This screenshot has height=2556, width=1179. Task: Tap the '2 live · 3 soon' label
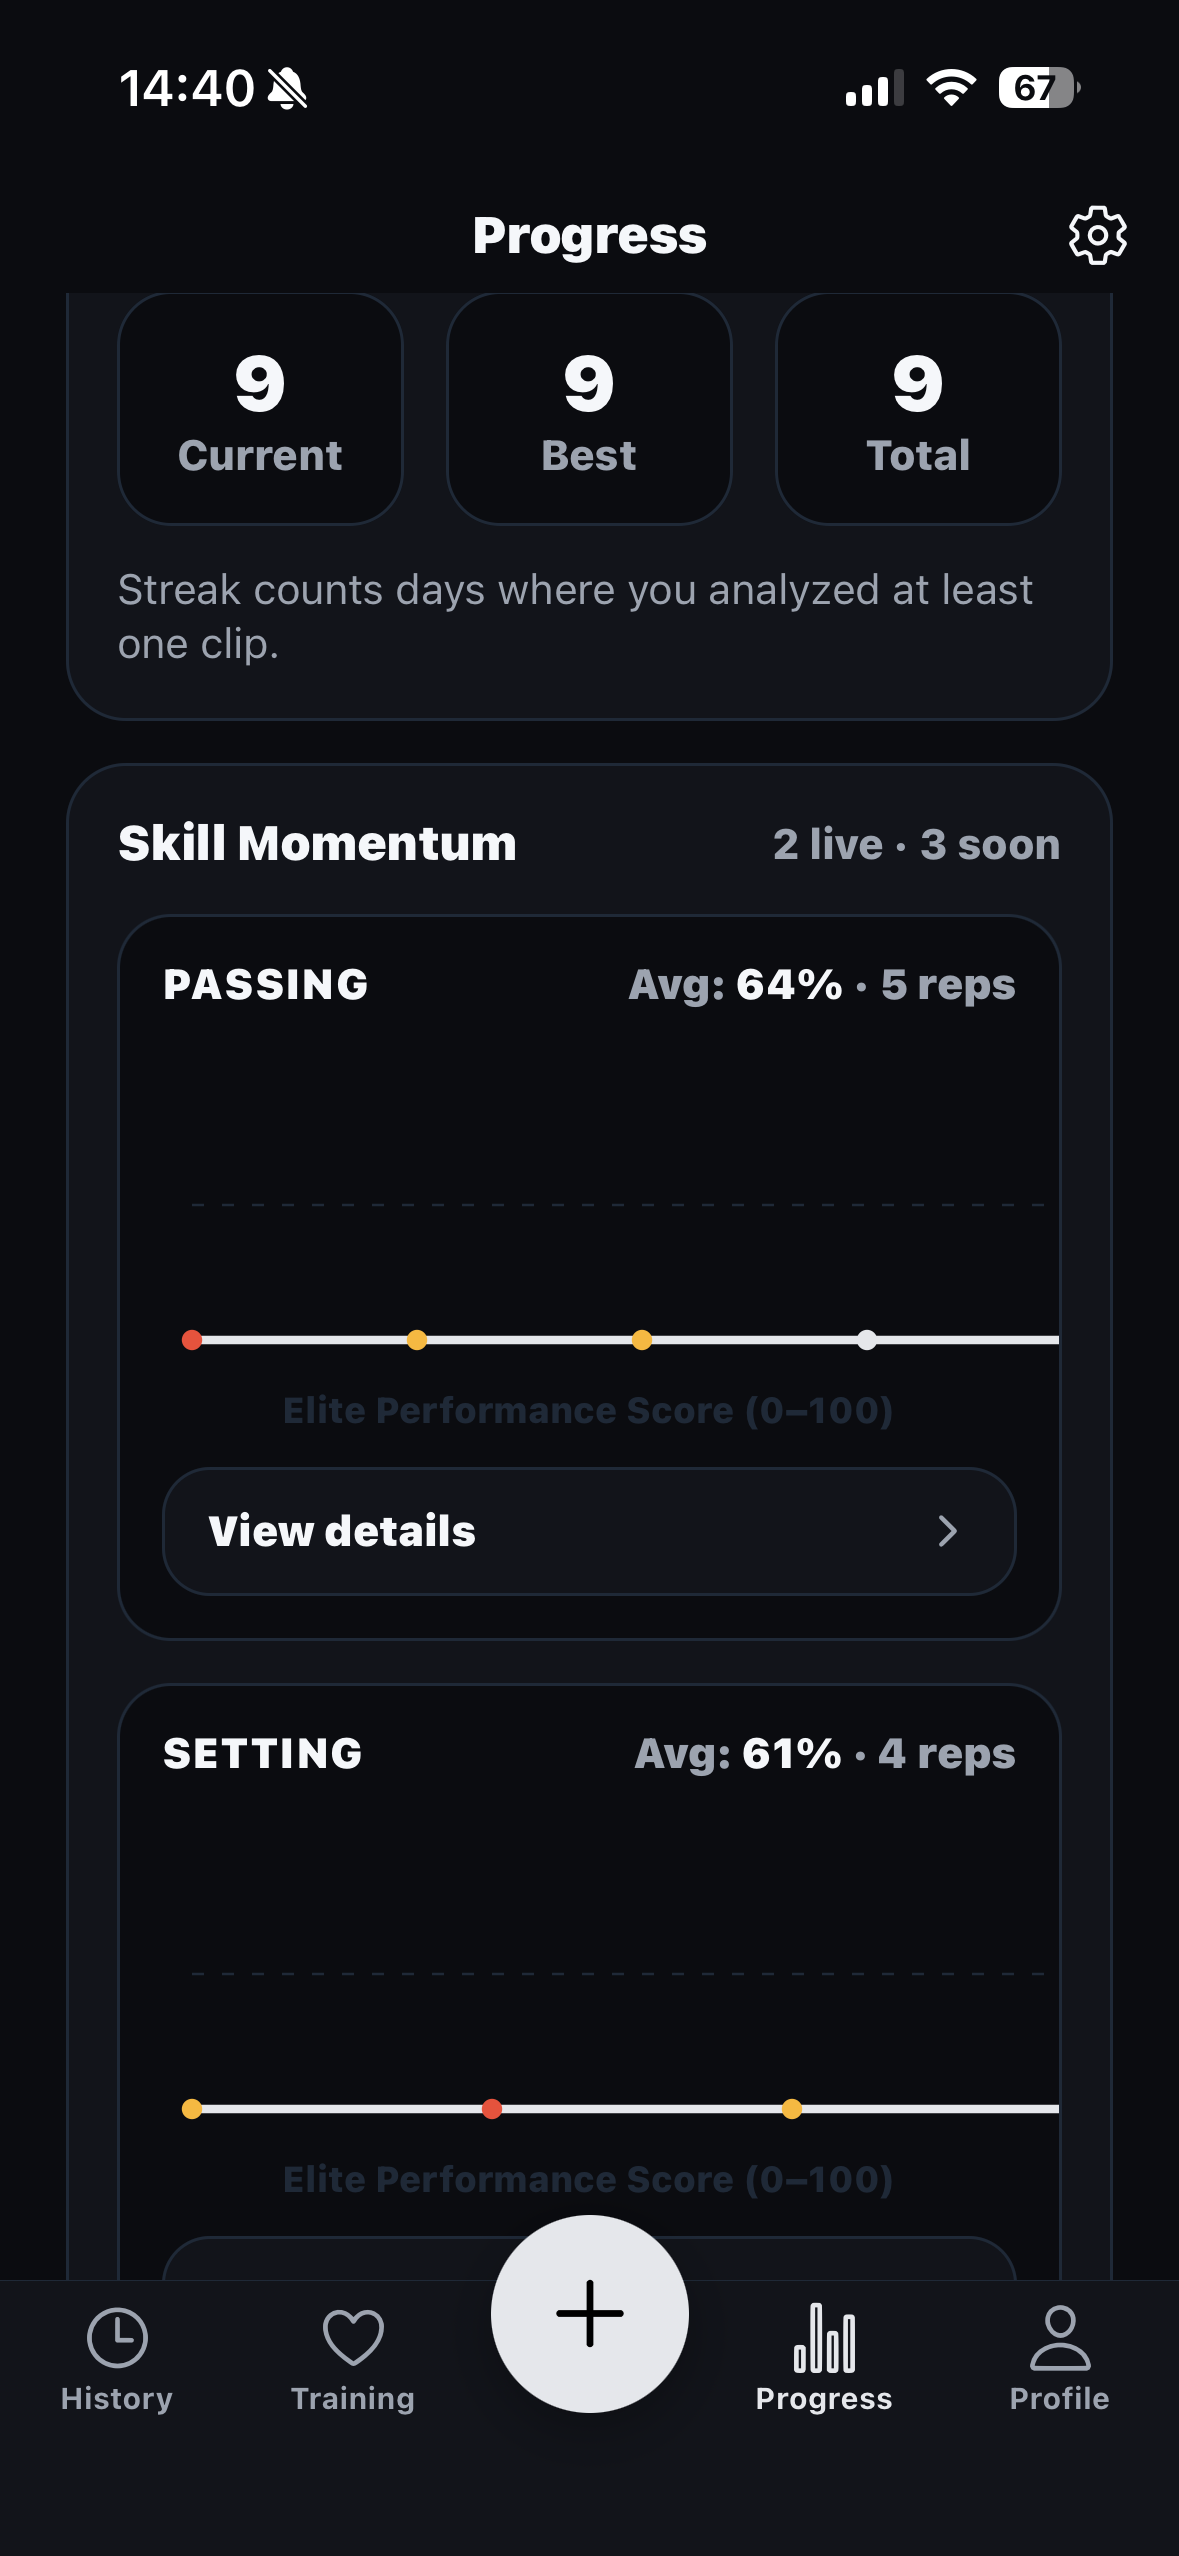[916, 845]
